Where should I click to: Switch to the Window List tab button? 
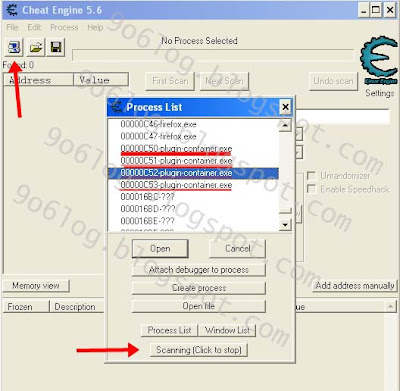(x=227, y=330)
